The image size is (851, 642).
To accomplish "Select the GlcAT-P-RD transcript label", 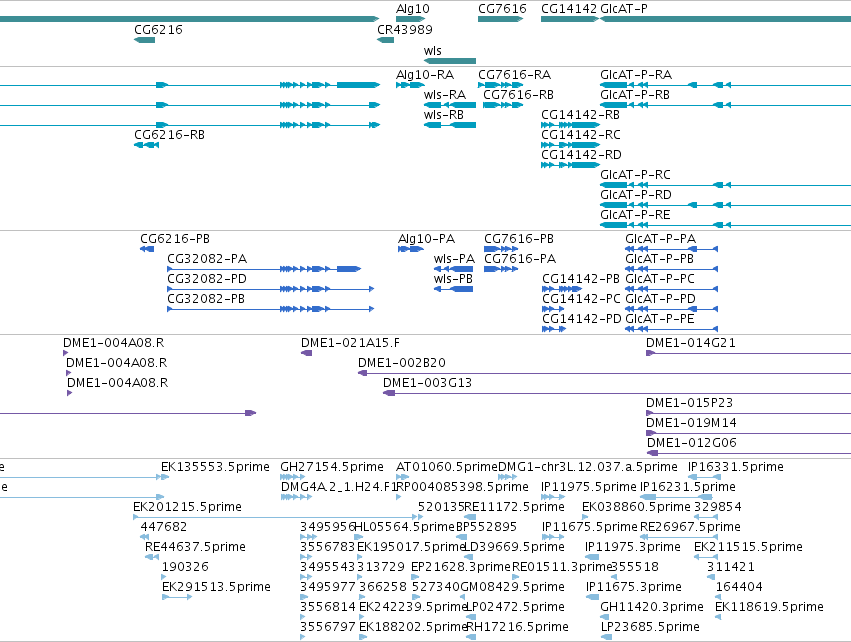I will (x=636, y=194).
